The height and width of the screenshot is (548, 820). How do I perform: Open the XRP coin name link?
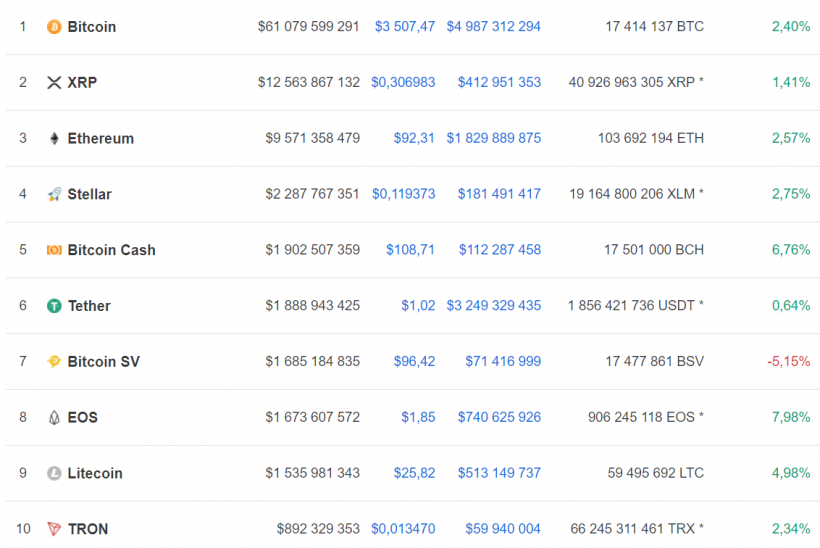click(82, 83)
